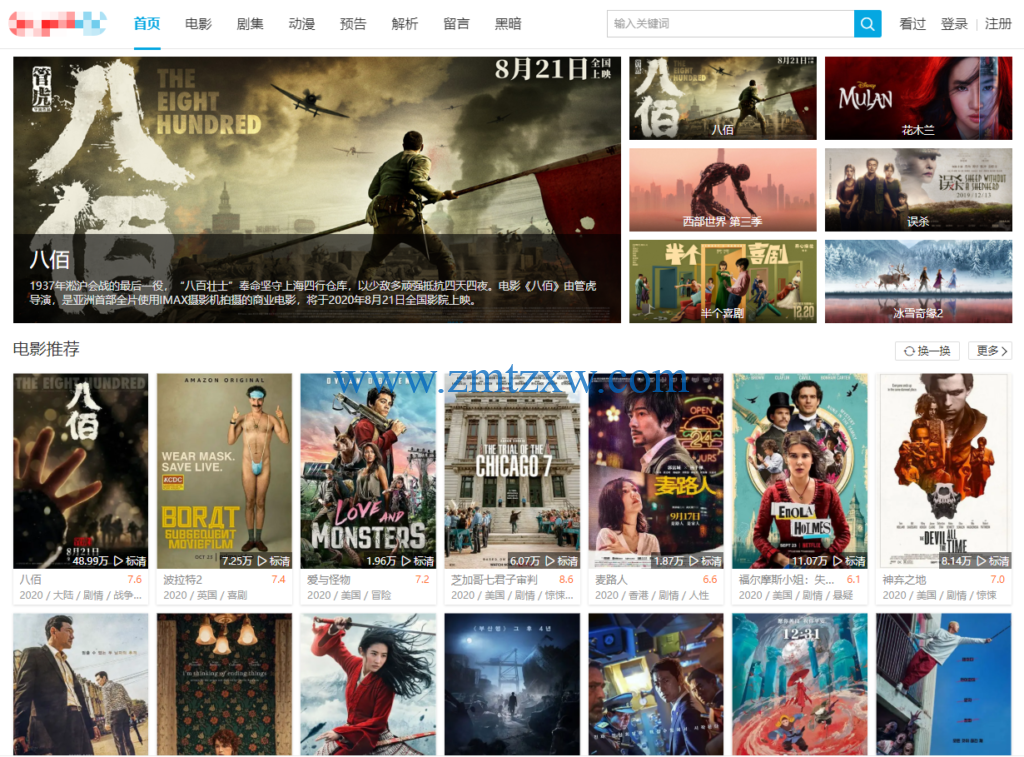The image size is (1024, 757).
Task: Click the 换一换 button
Action: coord(927,351)
